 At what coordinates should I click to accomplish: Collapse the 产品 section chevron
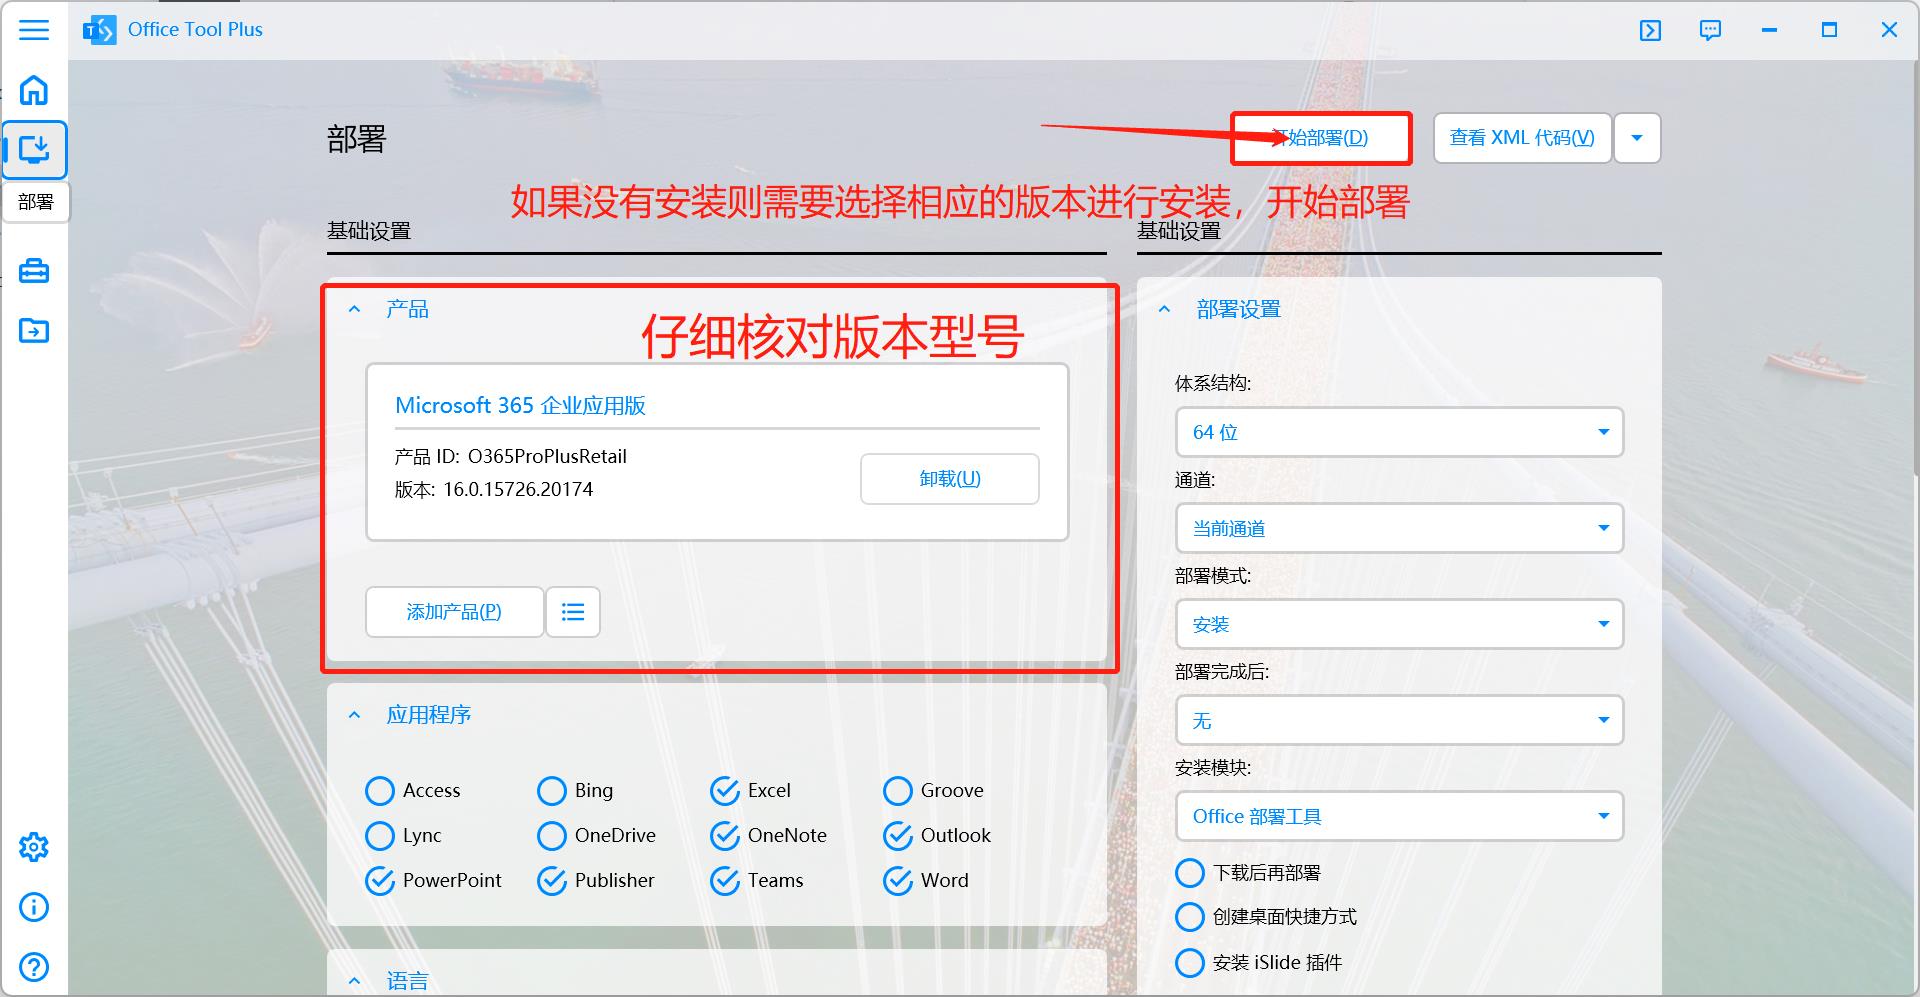coord(354,308)
